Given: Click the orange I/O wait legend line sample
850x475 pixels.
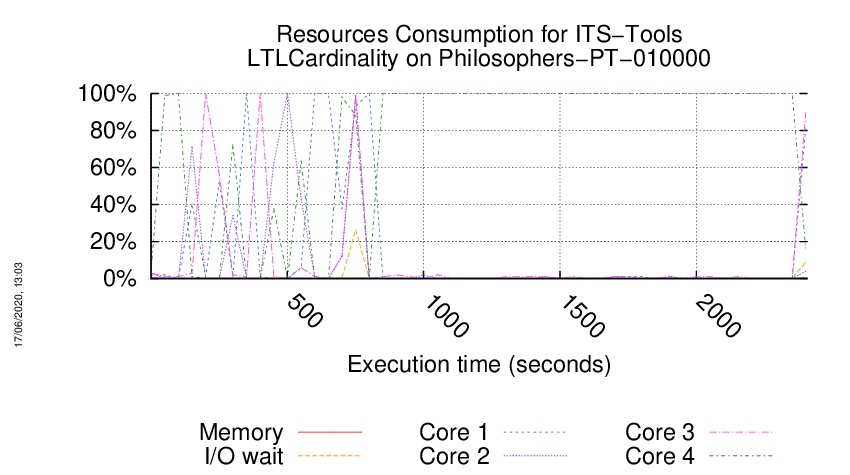Looking at the screenshot, I should click(x=330, y=456).
